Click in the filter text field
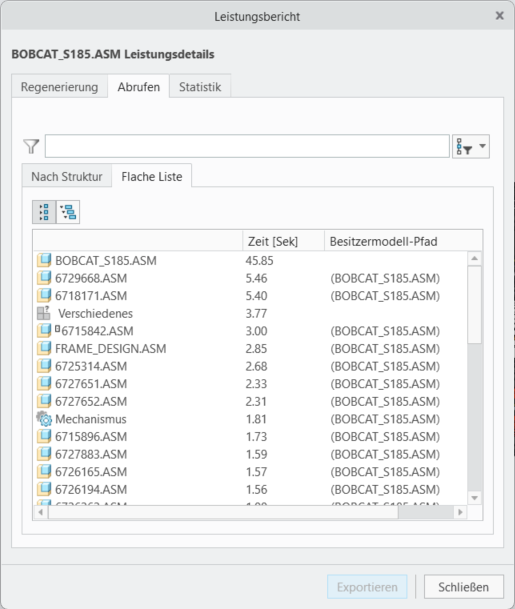The height and width of the screenshot is (609, 515). click(247, 146)
